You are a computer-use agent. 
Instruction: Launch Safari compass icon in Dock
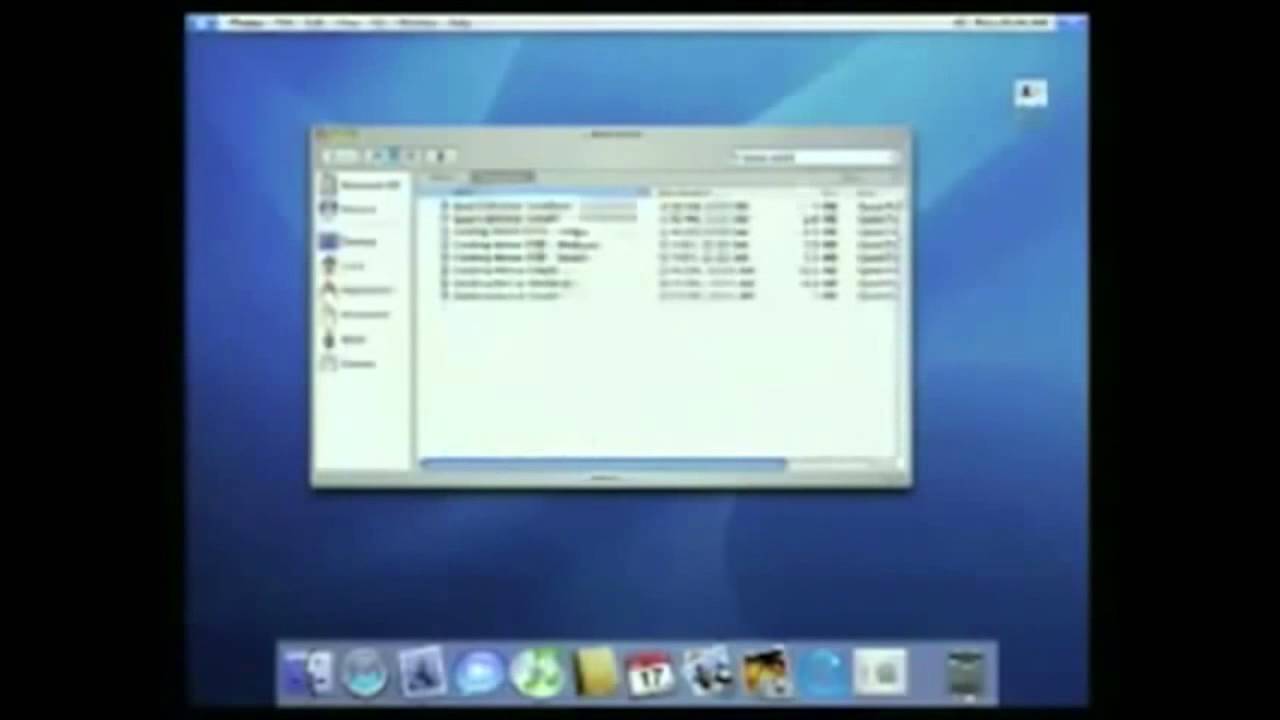click(365, 673)
